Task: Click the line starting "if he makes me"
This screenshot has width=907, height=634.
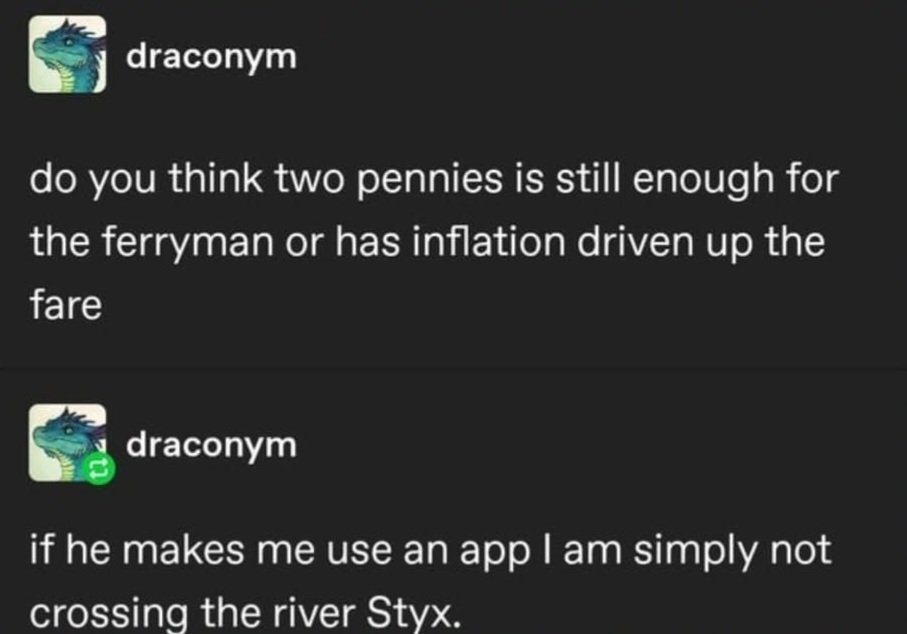Action: tap(430, 551)
